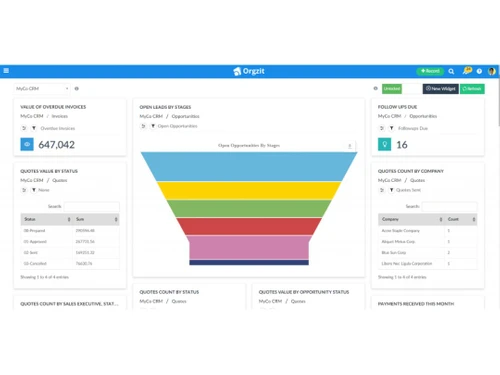
Task: Open filter icon labeled None
Action: coord(34,190)
